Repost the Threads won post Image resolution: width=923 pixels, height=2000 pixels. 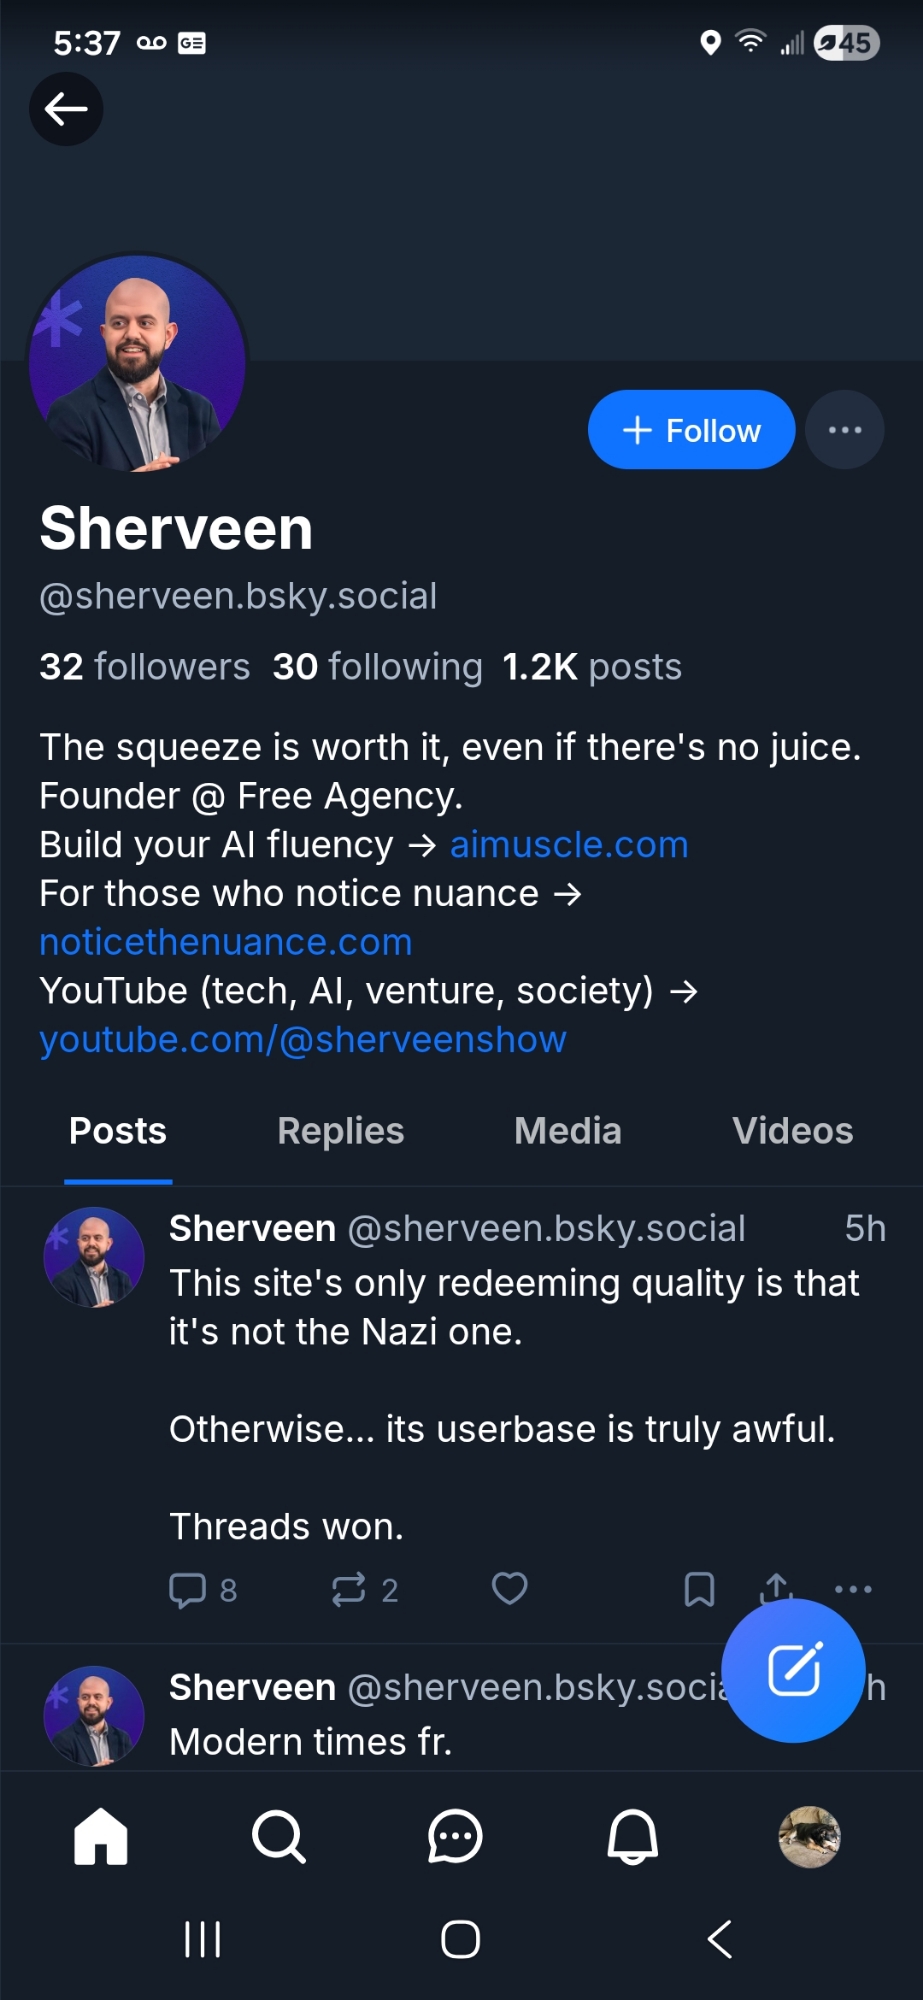(x=349, y=1589)
